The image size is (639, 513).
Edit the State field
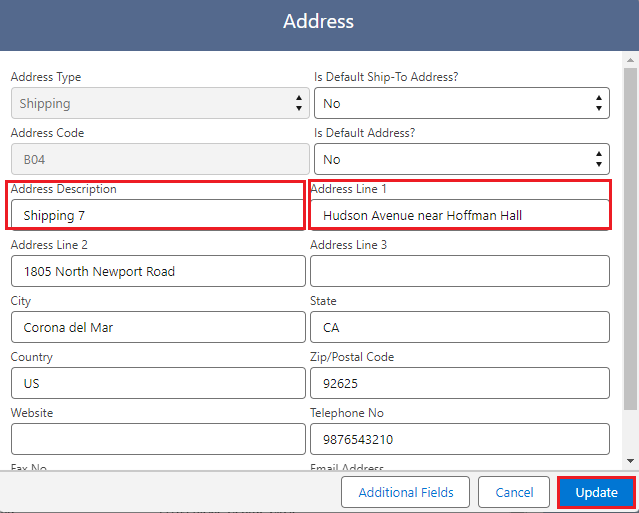[460, 327]
